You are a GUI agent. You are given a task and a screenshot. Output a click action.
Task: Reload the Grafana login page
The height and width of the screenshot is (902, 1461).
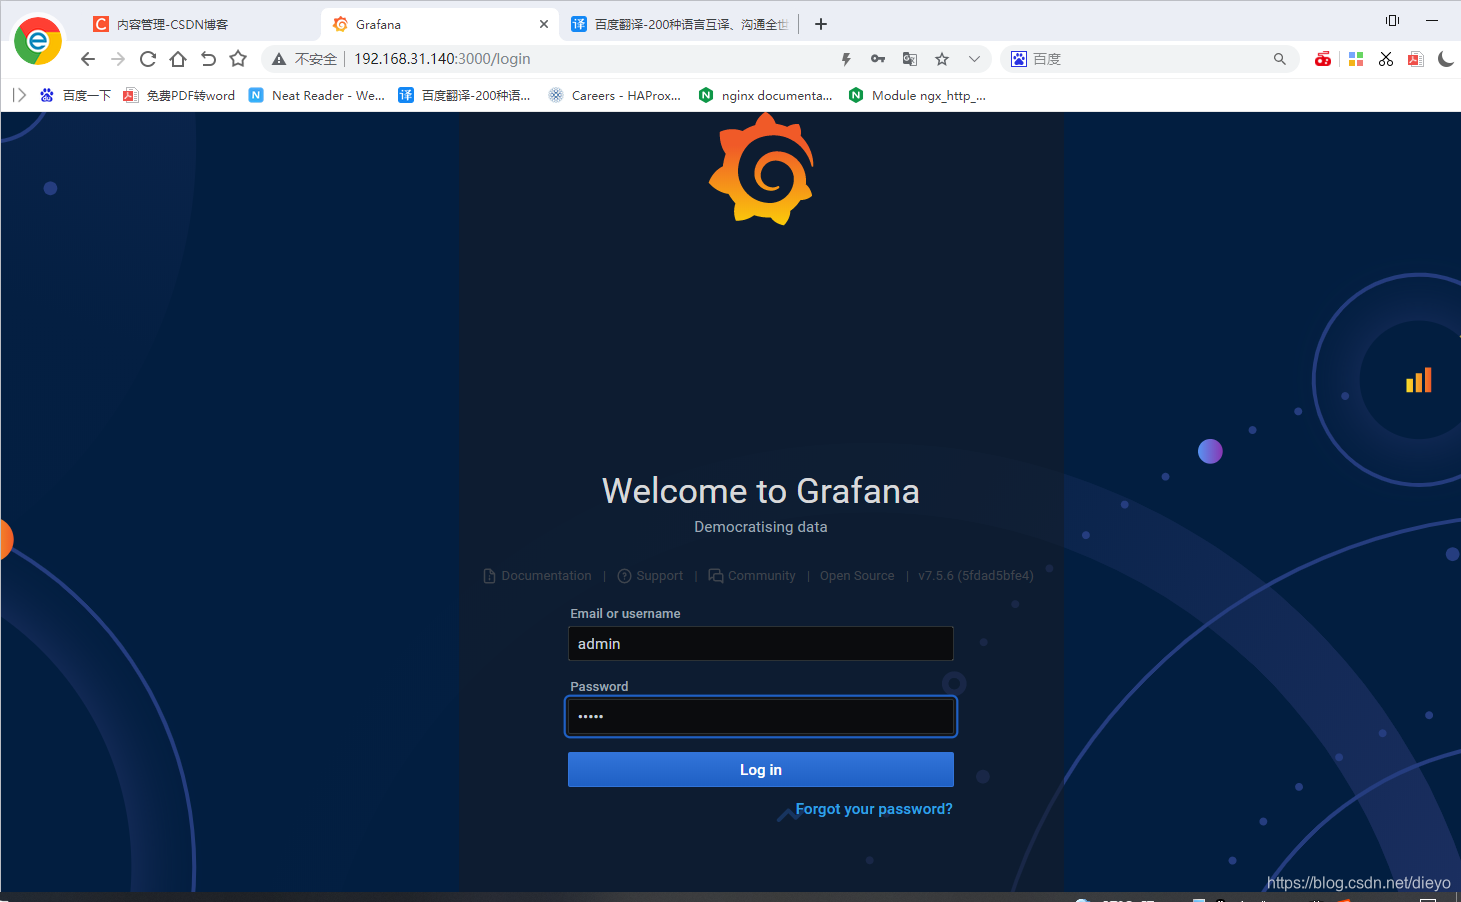148,59
